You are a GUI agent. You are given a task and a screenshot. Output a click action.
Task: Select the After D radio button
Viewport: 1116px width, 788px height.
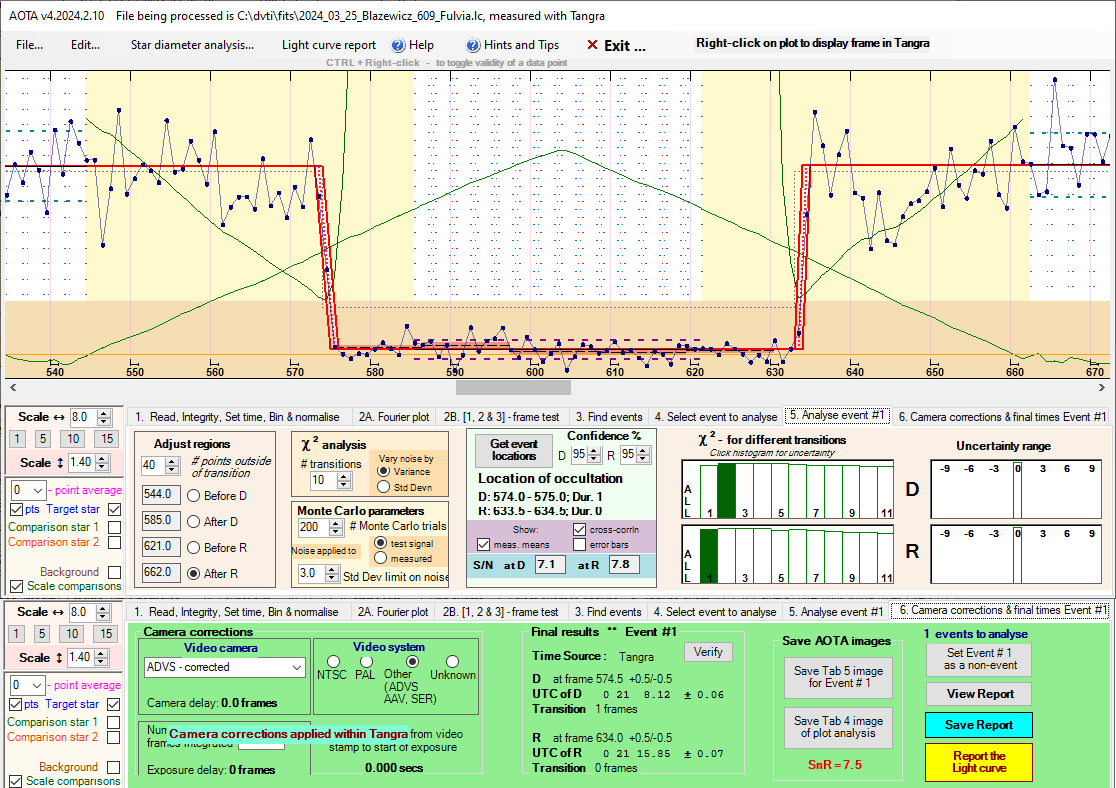tap(193, 522)
